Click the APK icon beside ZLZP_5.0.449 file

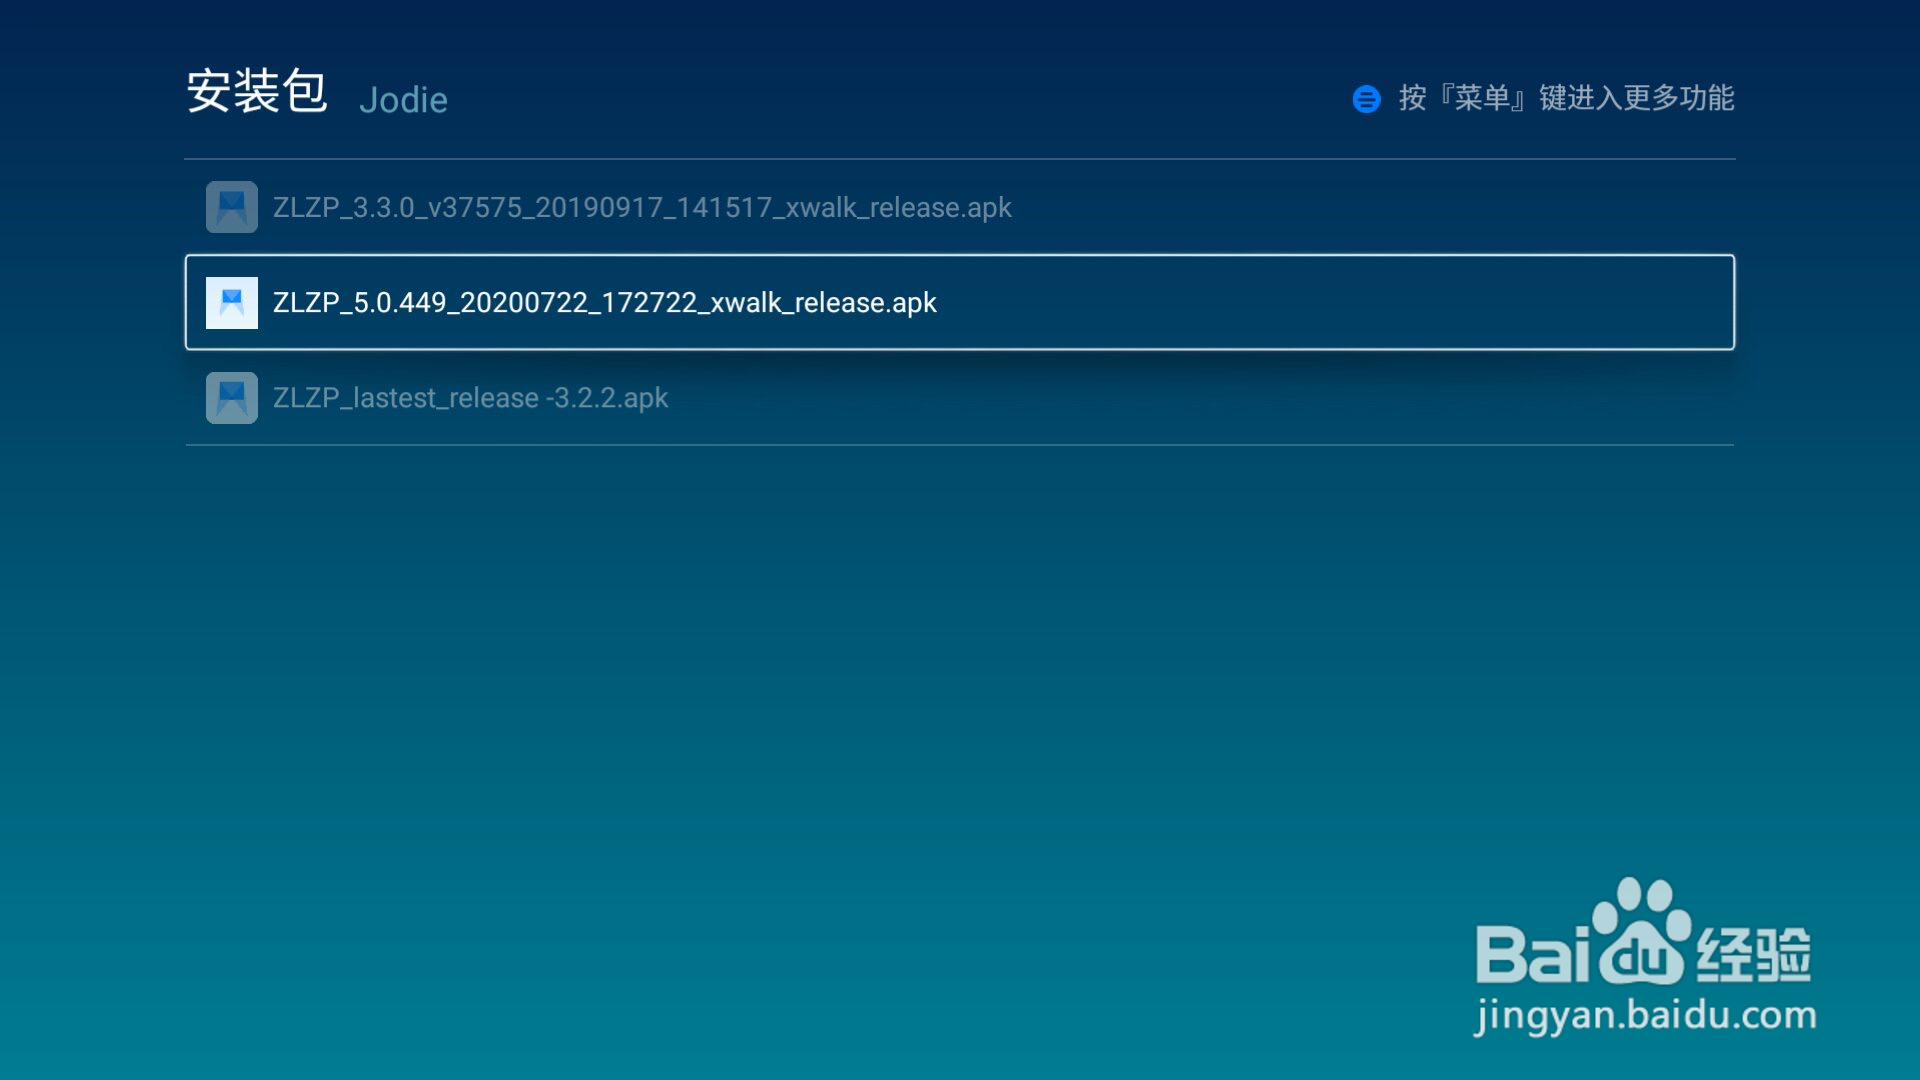click(231, 303)
